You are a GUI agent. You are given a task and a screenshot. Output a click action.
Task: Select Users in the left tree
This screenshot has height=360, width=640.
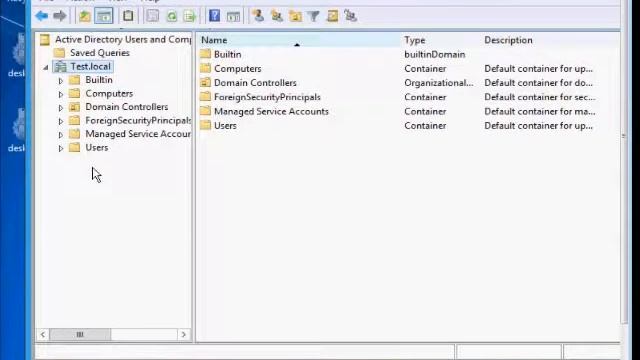[97, 148]
